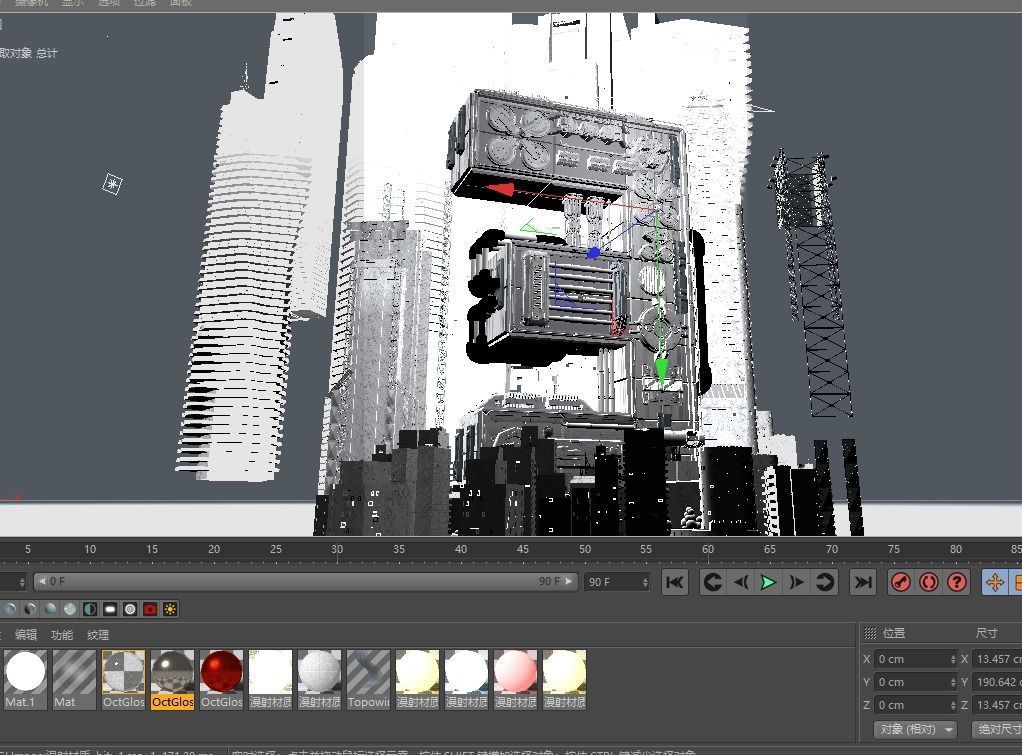Viewport: 1022px width, 755px height.
Task: Select the light object icon in viewport
Action: coord(112,184)
